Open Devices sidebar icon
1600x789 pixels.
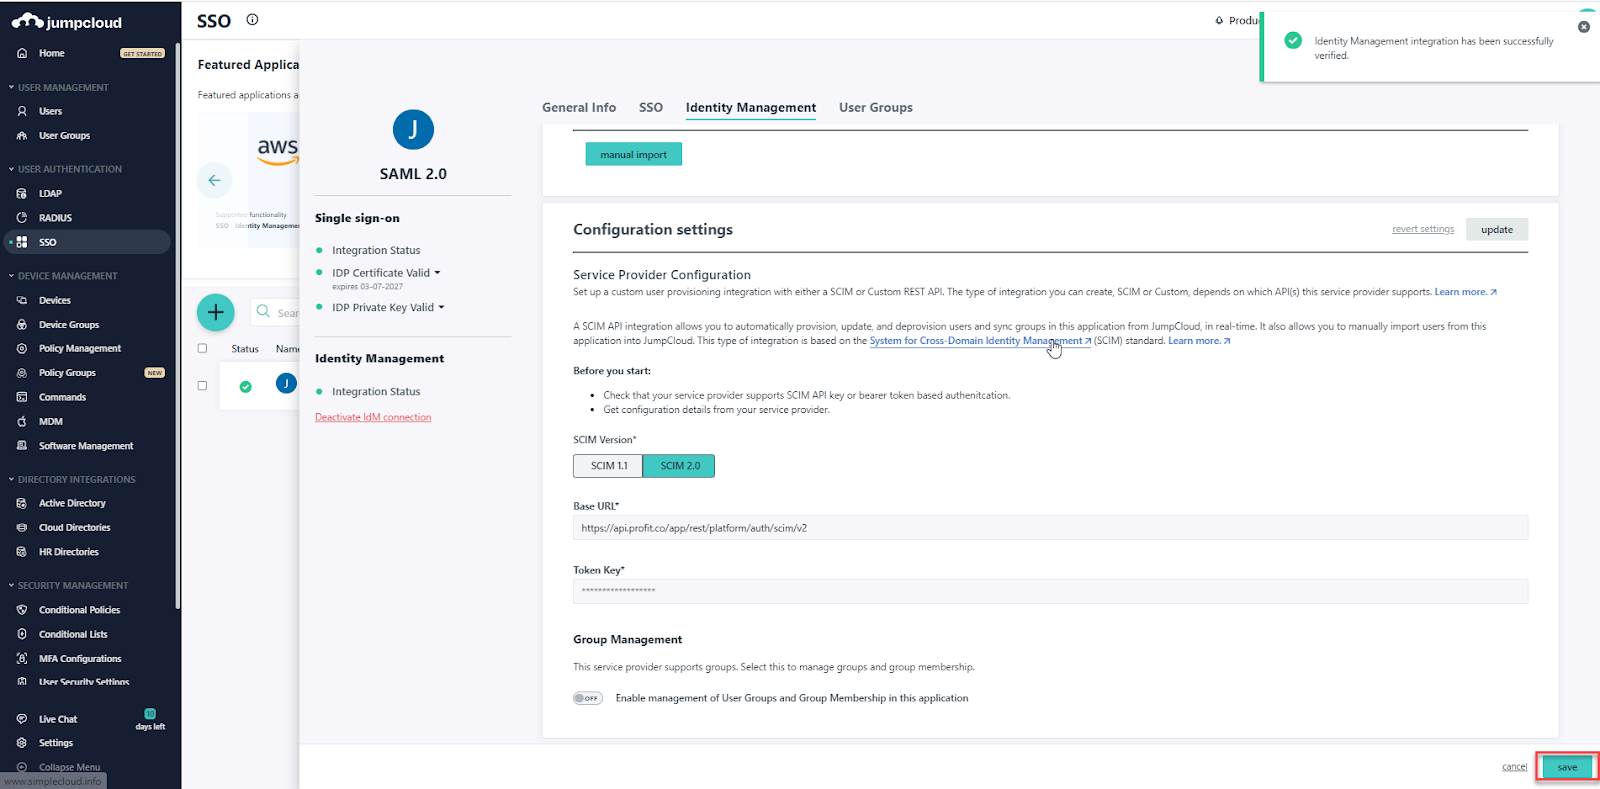coord(22,300)
